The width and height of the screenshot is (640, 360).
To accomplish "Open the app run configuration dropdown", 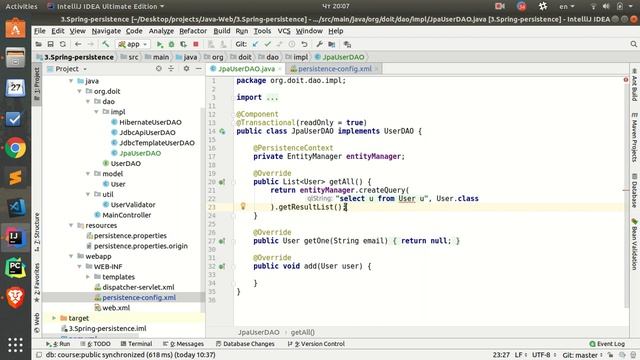I will coord(133,44).
